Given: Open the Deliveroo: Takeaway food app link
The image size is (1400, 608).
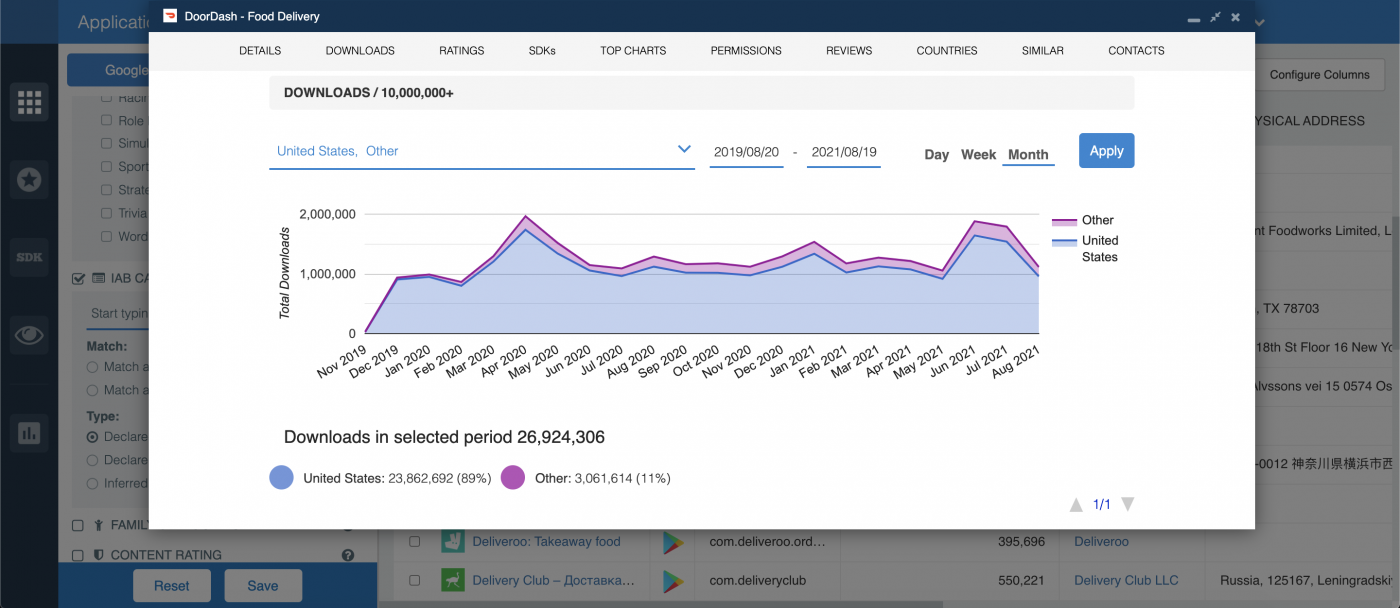Looking at the screenshot, I should [546, 542].
